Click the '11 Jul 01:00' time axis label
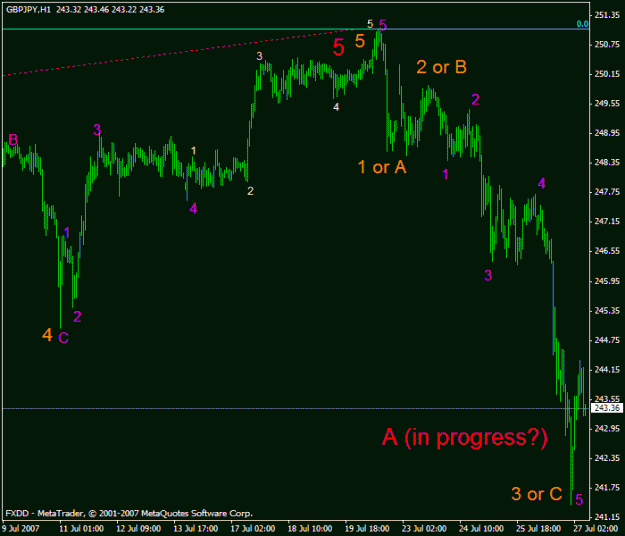Screen dimensions: 625x536 pos(82,529)
